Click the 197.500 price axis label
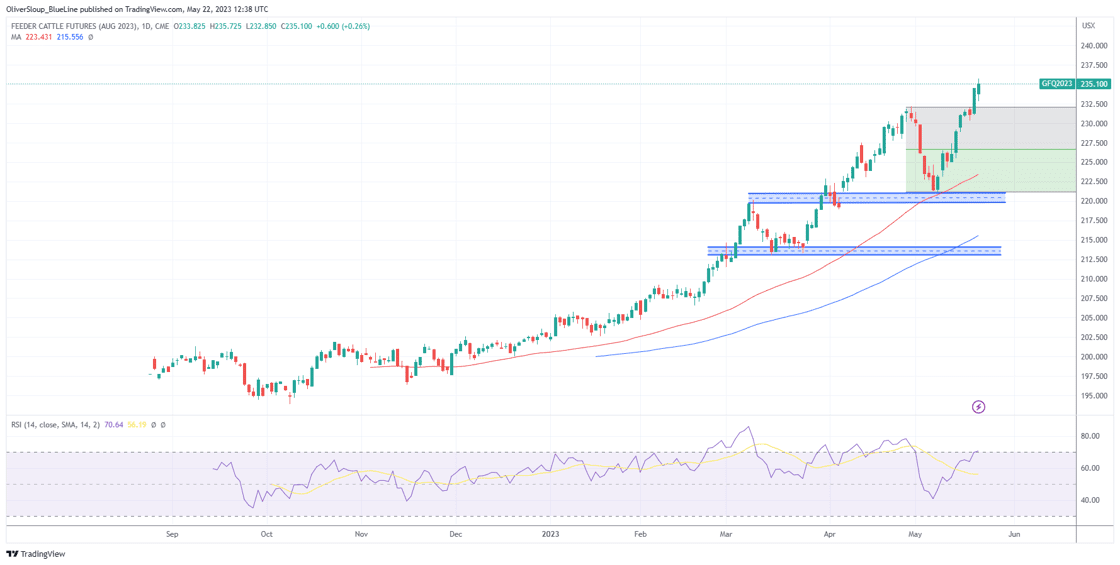 point(1094,376)
